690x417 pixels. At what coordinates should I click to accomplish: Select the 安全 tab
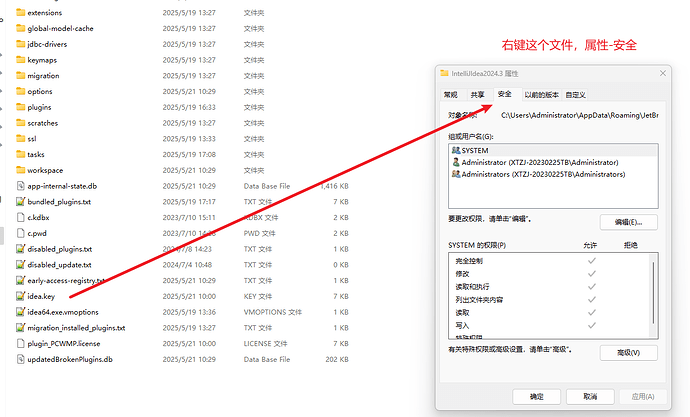[505, 94]
